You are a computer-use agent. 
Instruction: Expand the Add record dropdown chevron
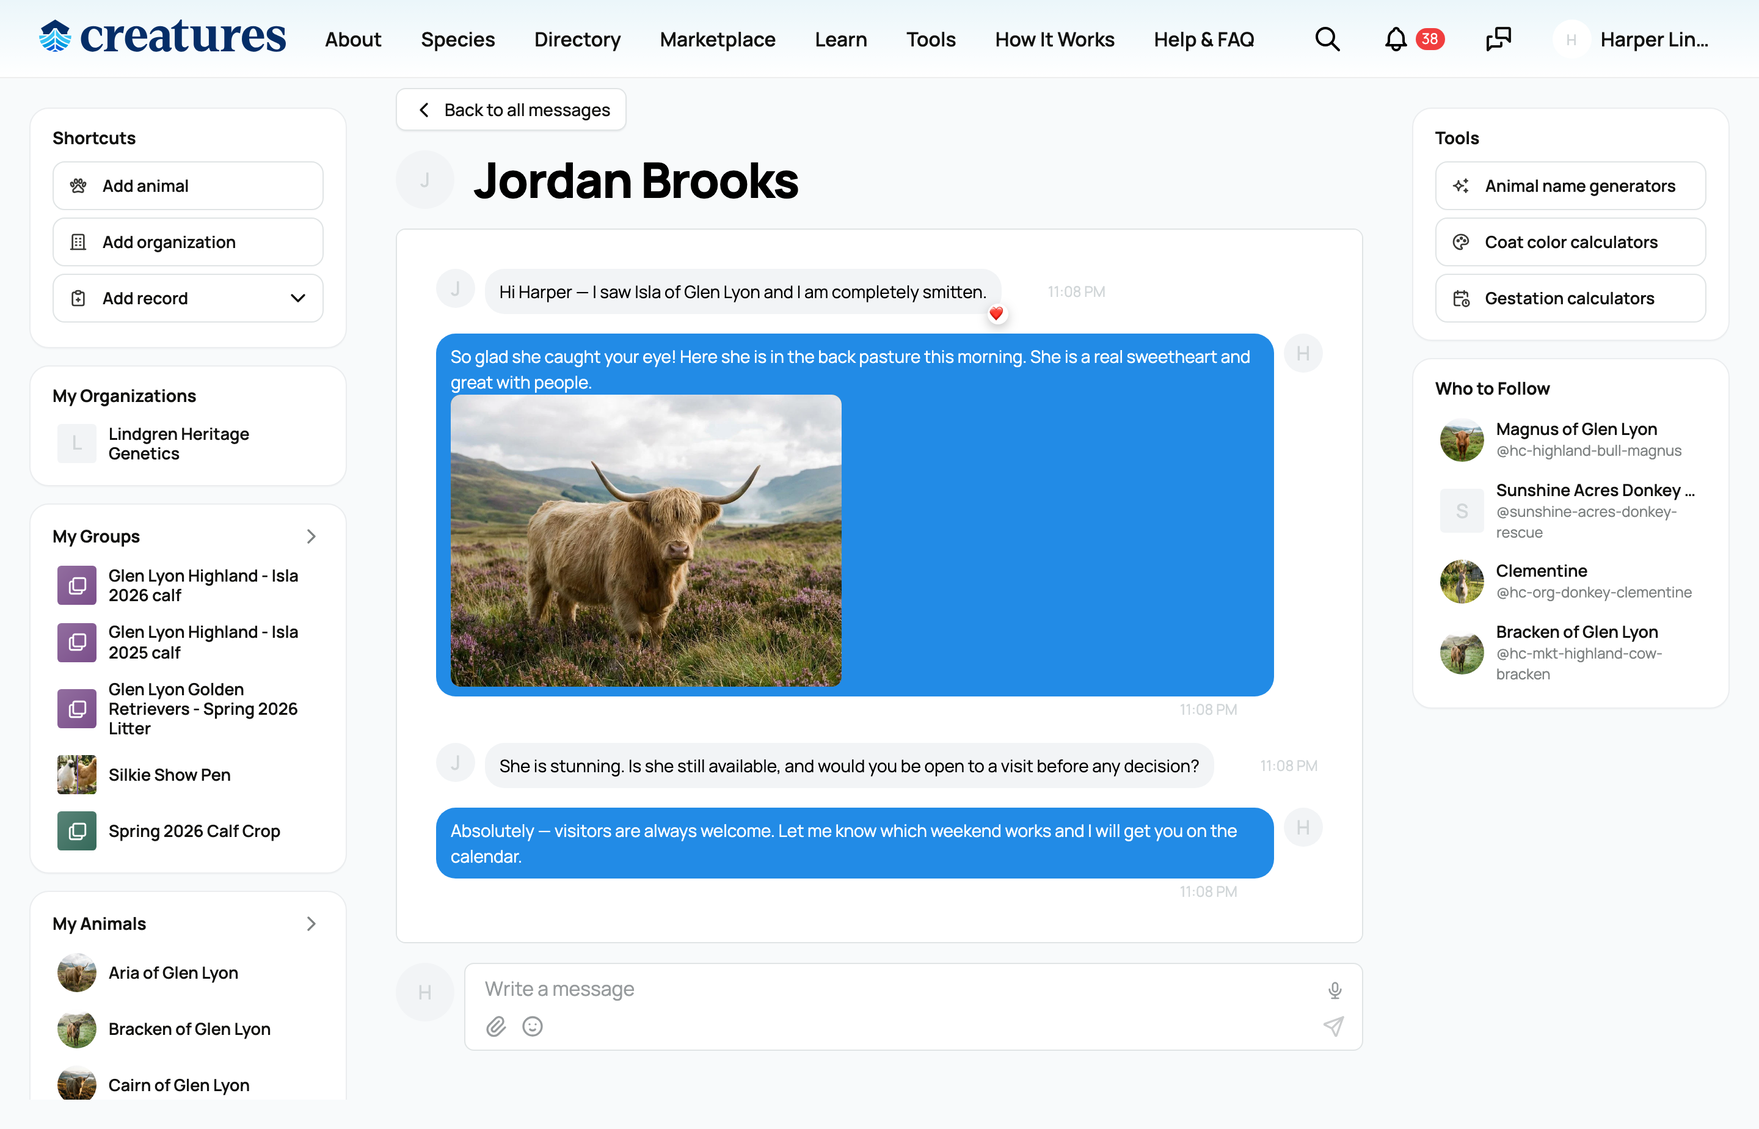click(x=298, y=298)
